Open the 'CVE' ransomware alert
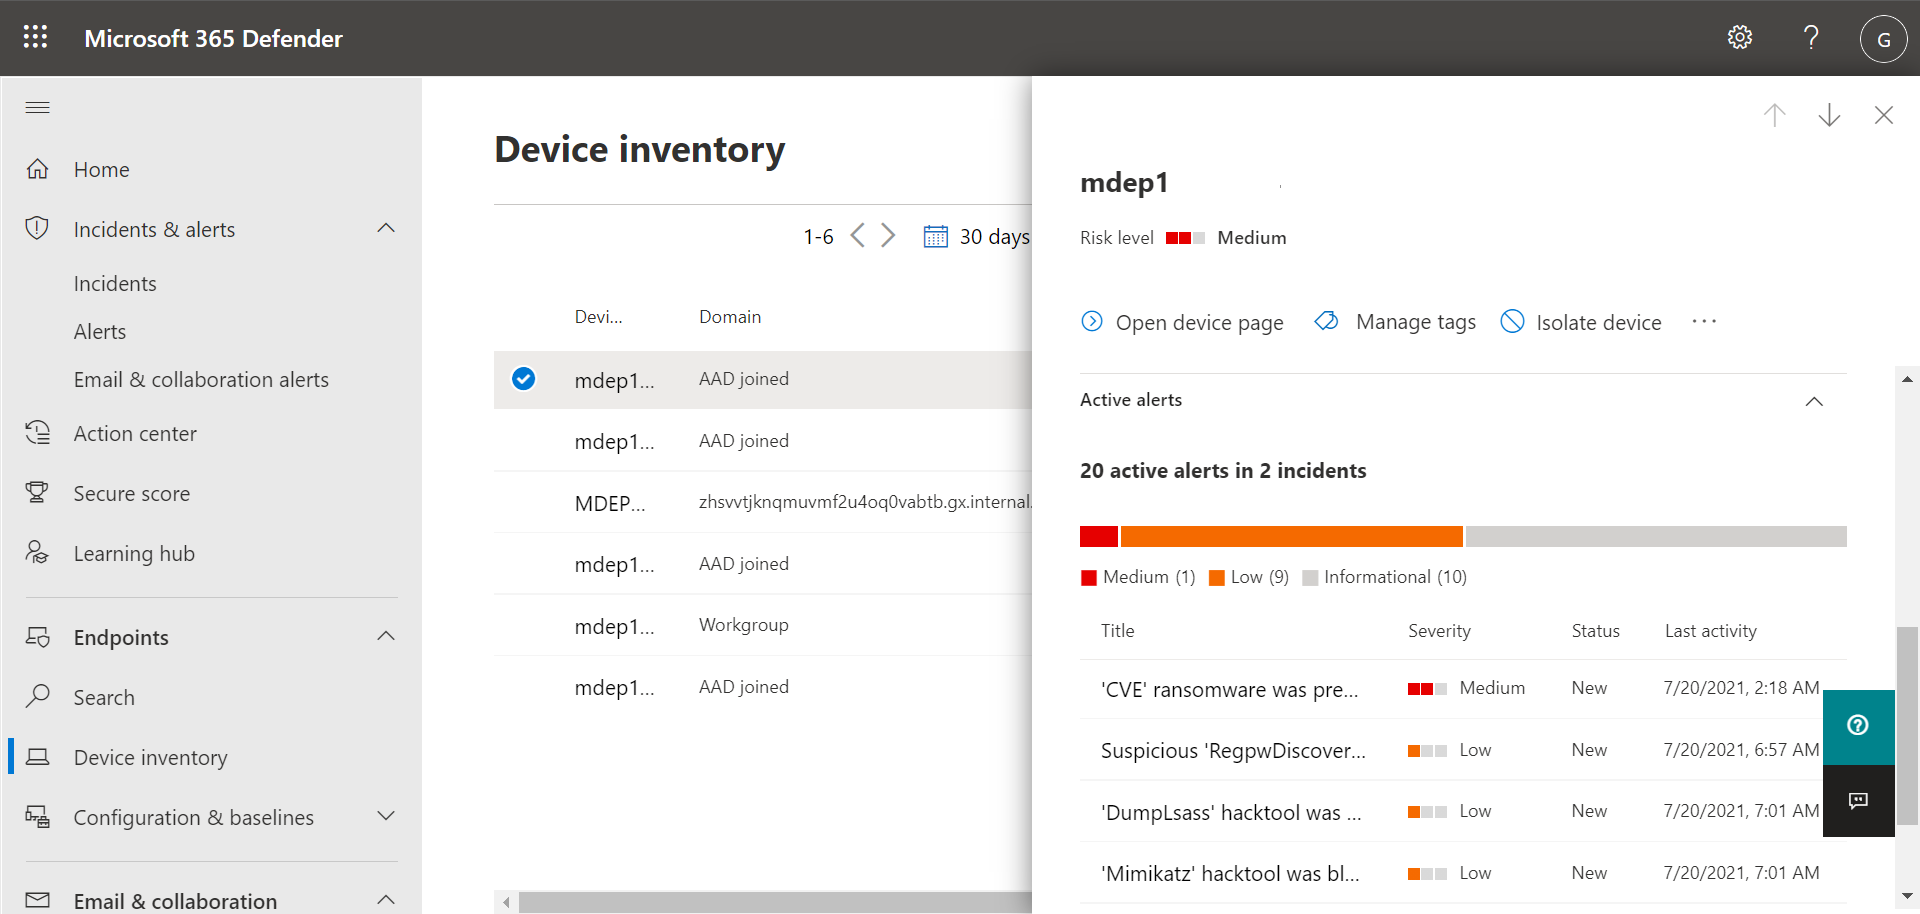 1229,689
